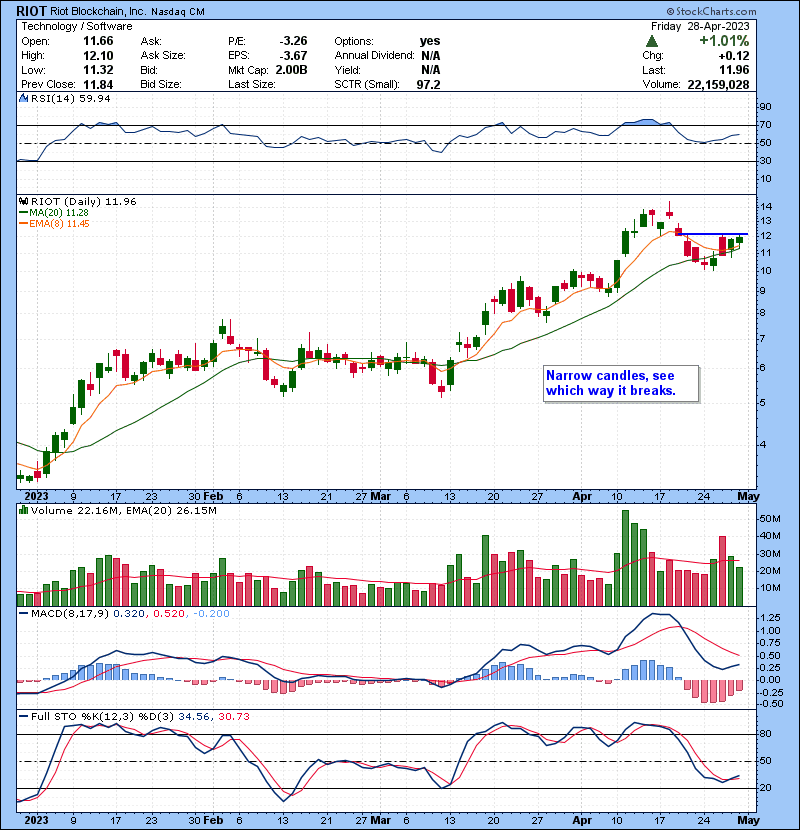Click the Open value 11.66
The width and height of the screenshot is (800, 830).
(98, 41)
